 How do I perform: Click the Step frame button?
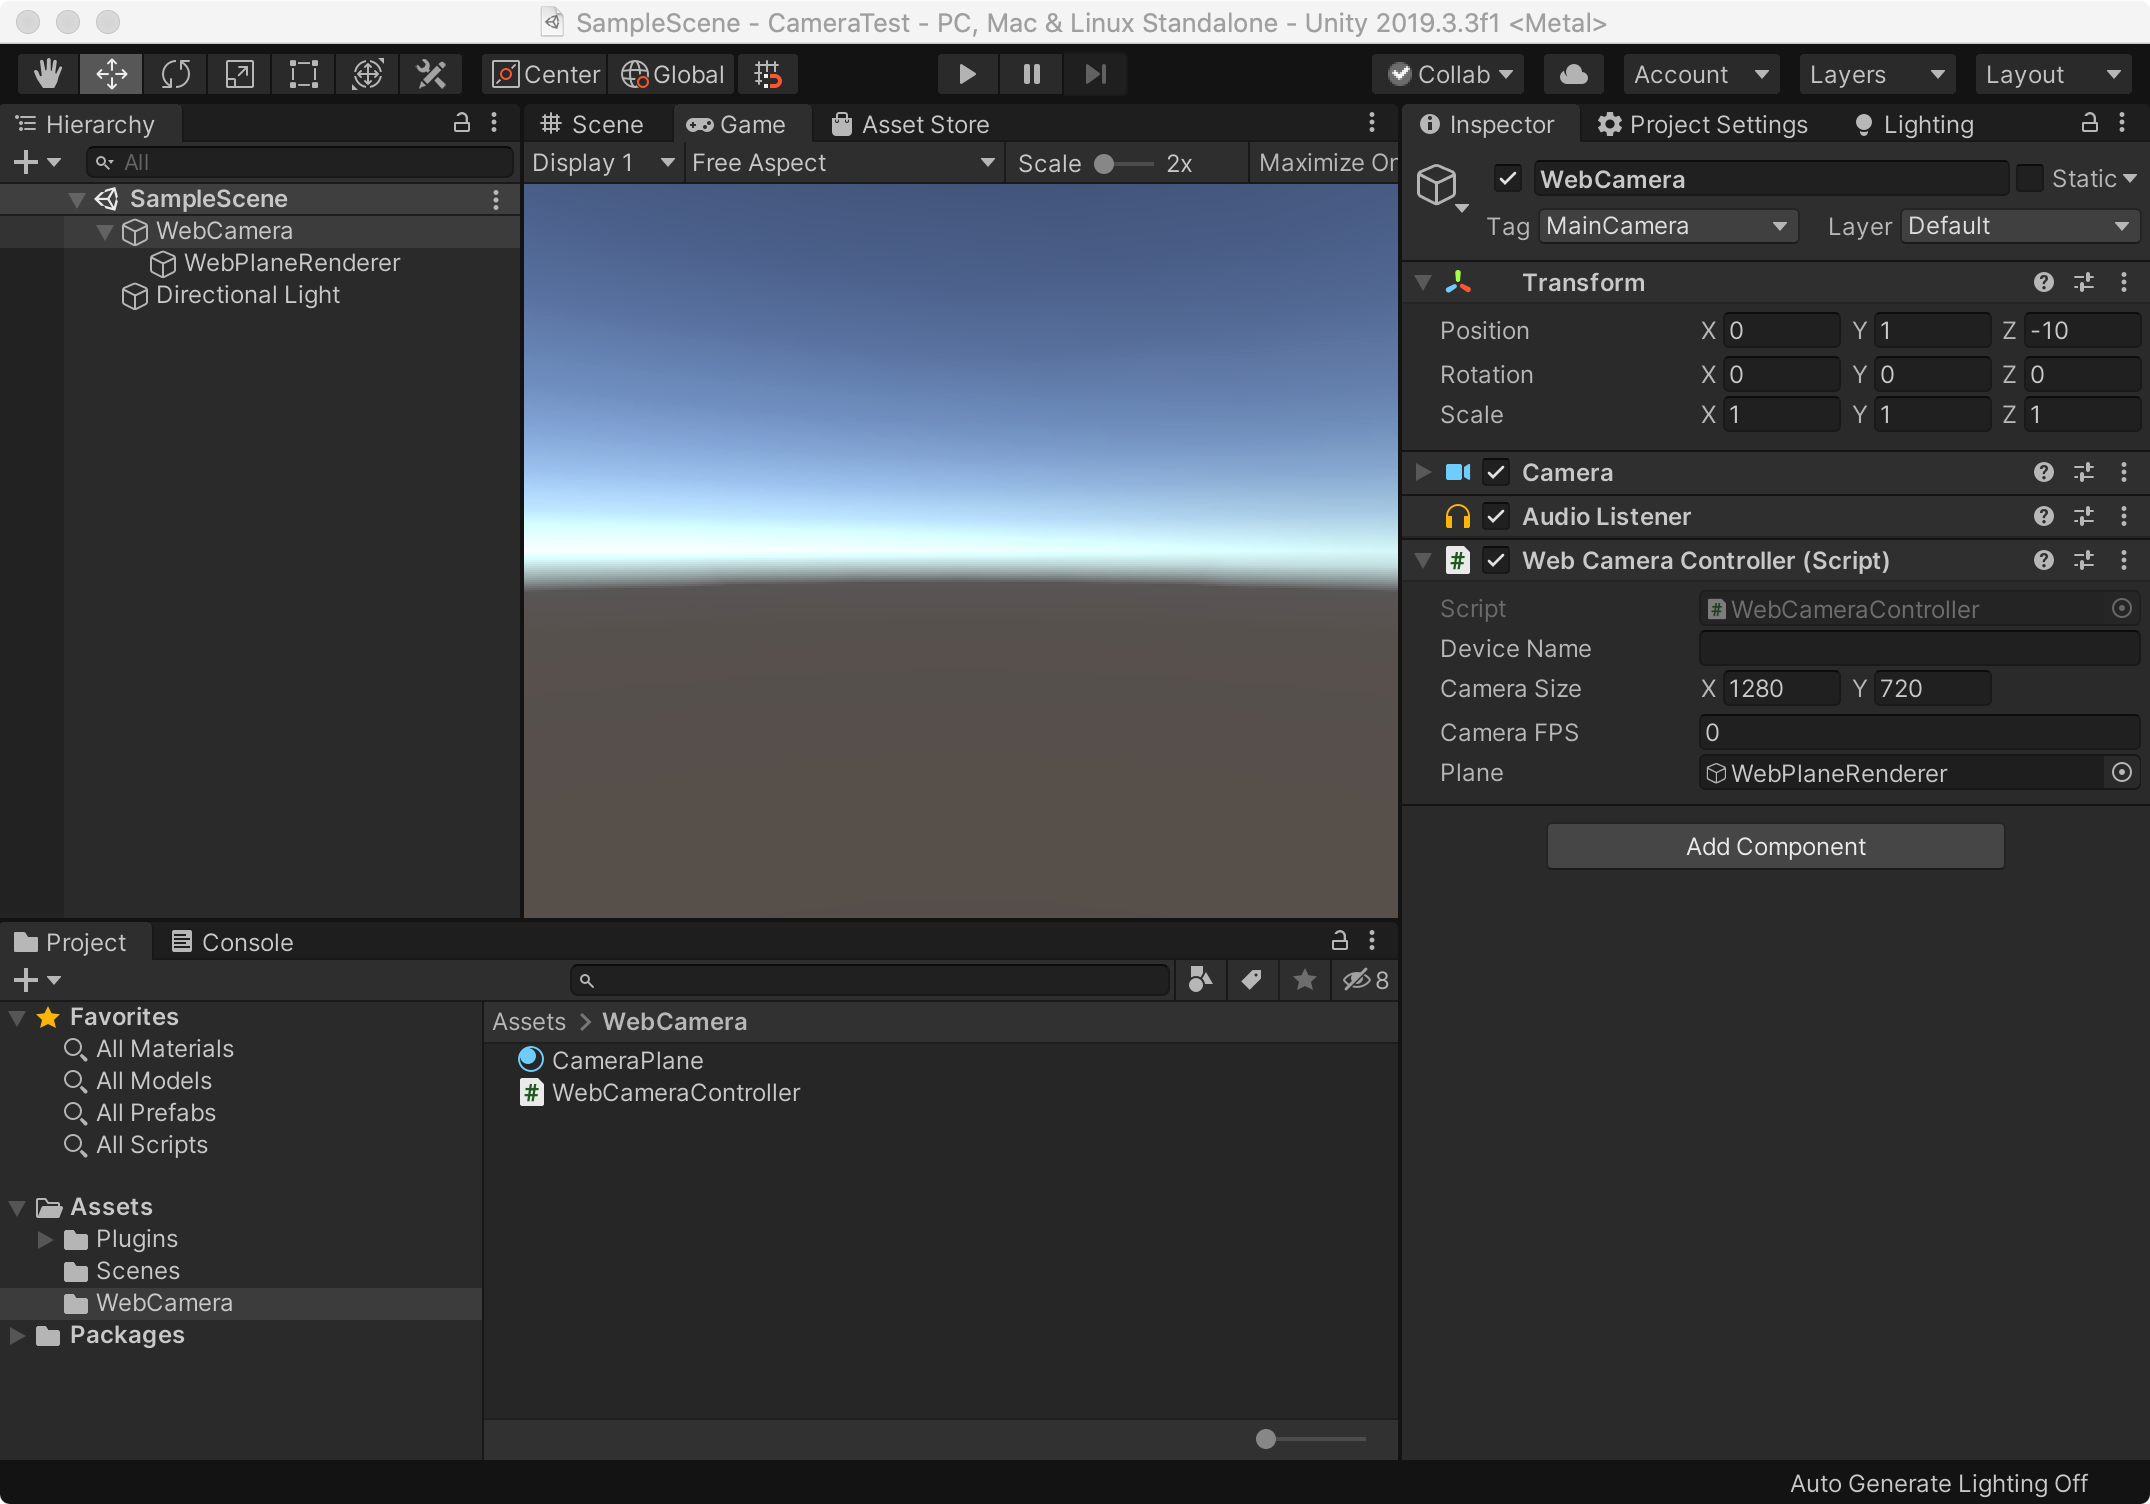pos(1095,74)
